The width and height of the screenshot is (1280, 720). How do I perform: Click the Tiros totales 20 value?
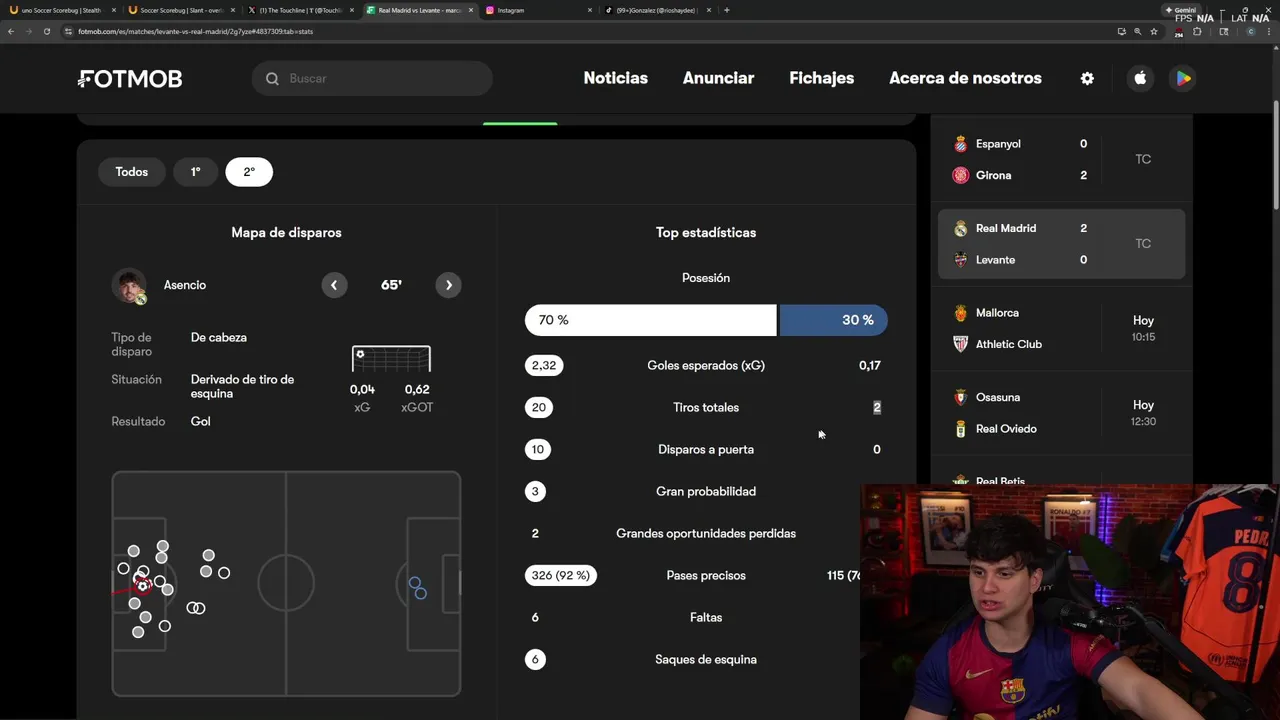539,408
